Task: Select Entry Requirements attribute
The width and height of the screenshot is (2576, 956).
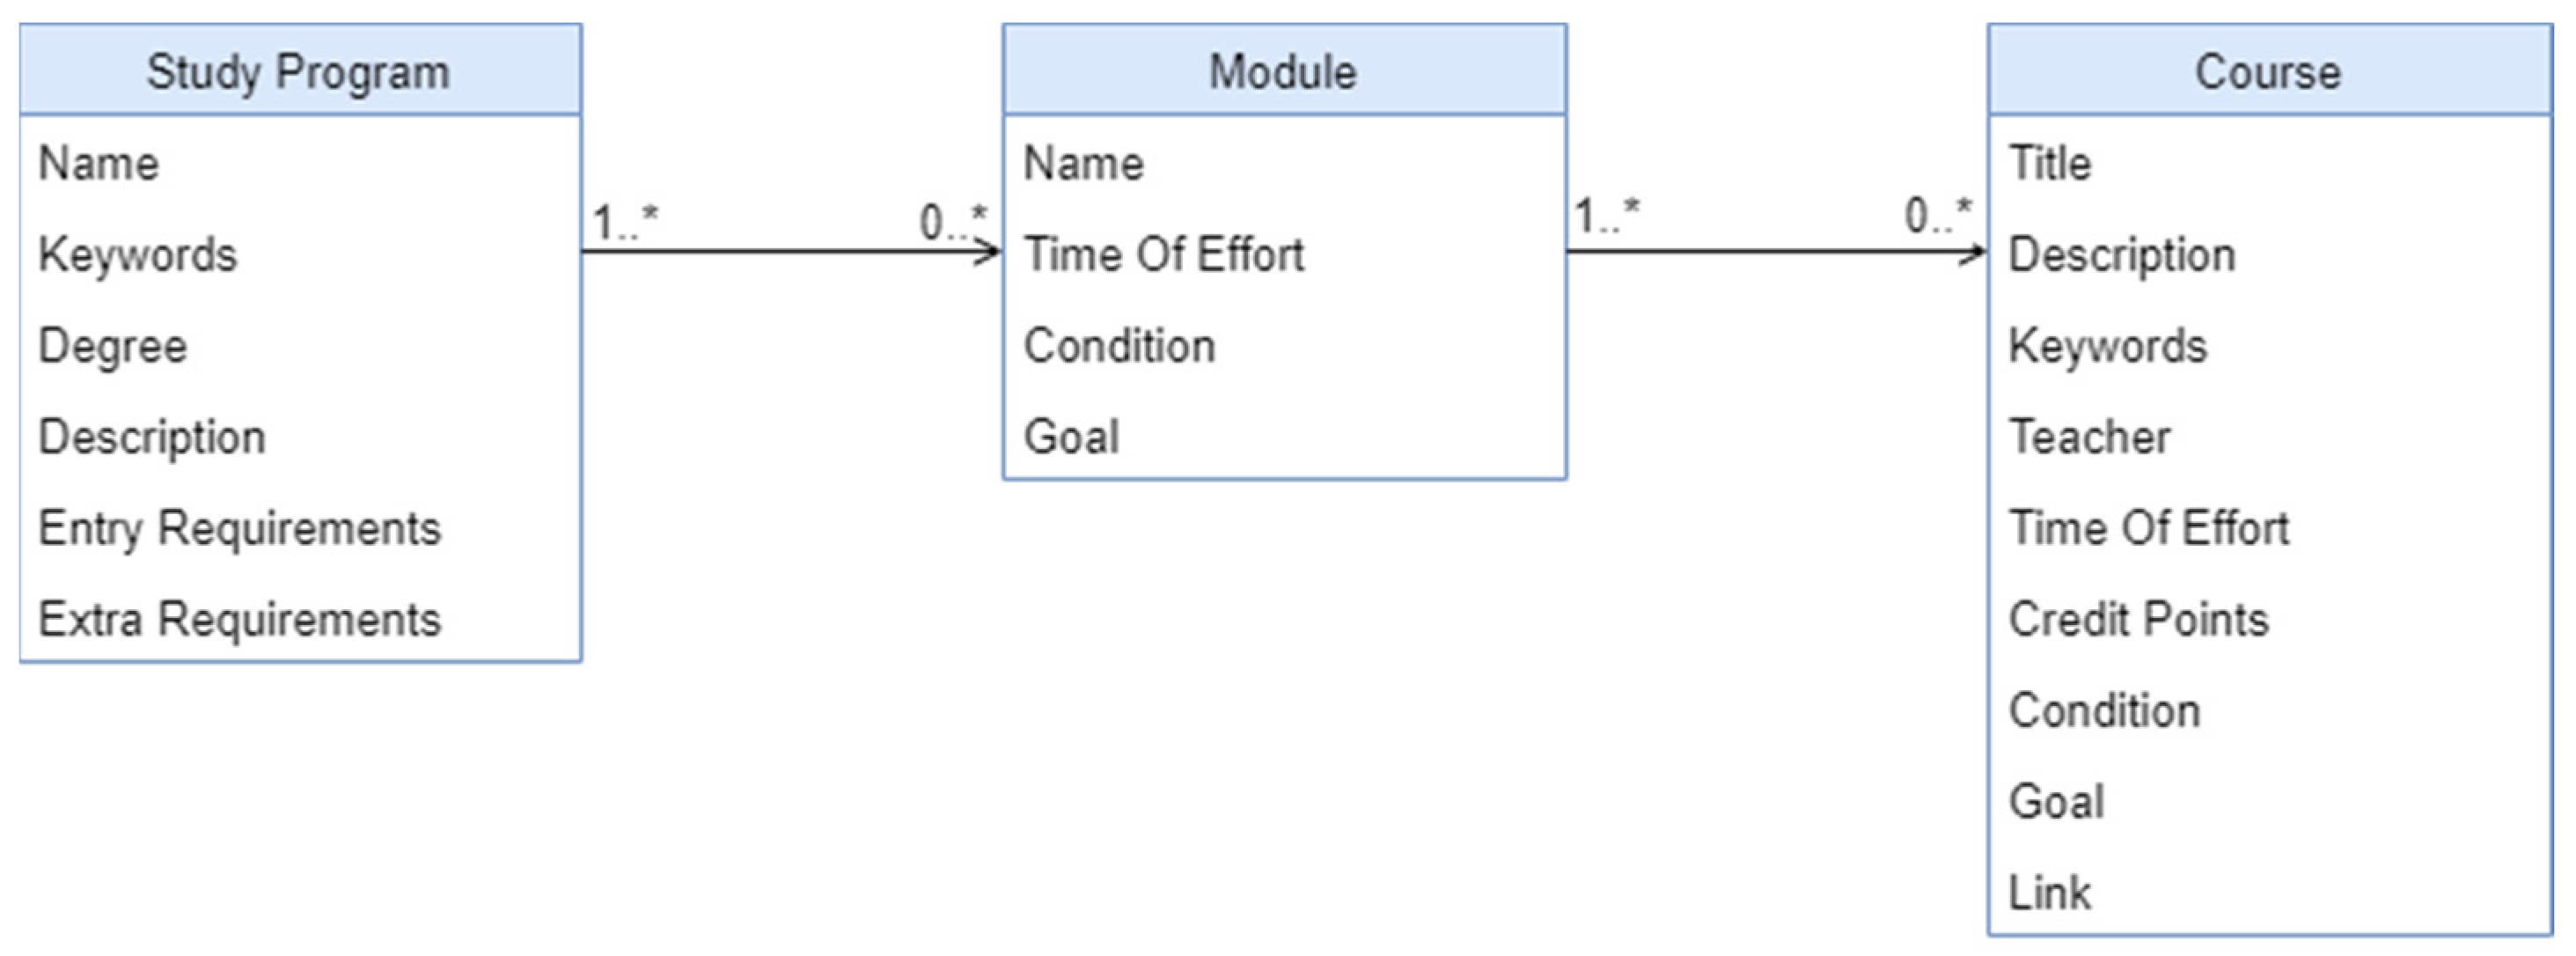Action: [x=239, y=528]
